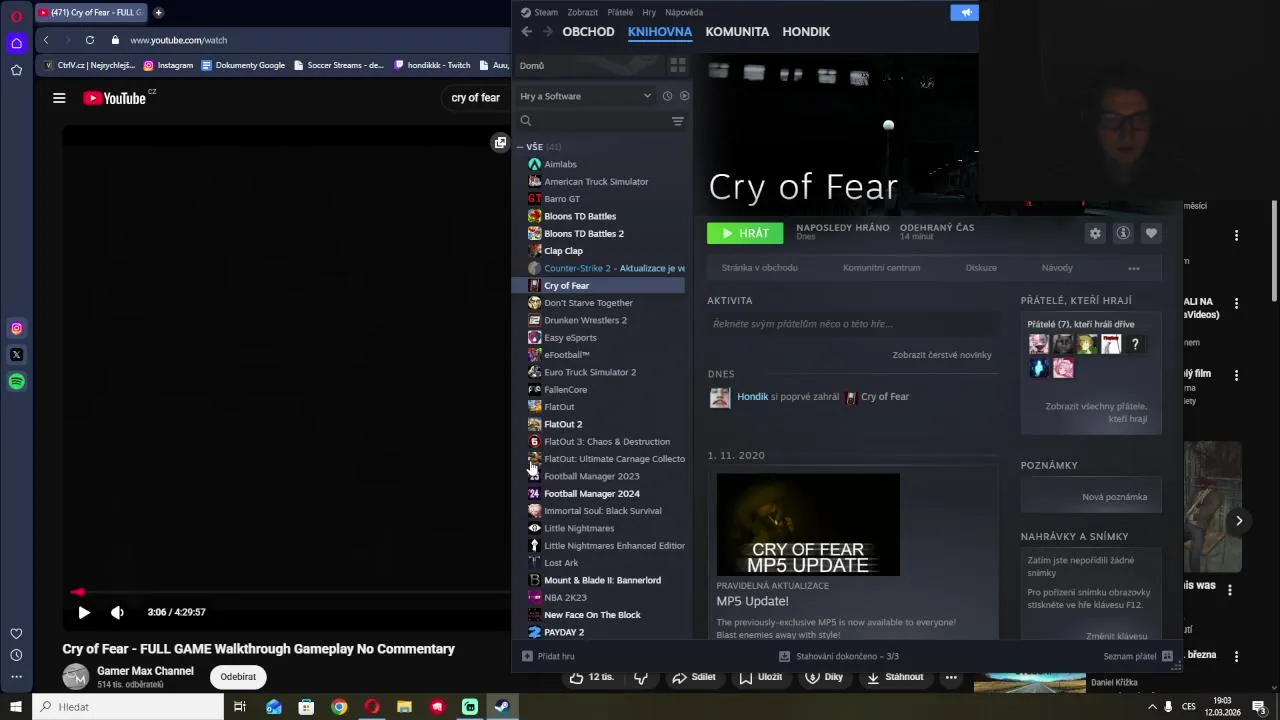The height and width of the screenshot is (720, 1280).
Task: Switch to the KOMUNITA tab
Action: (x=737, y=32)
